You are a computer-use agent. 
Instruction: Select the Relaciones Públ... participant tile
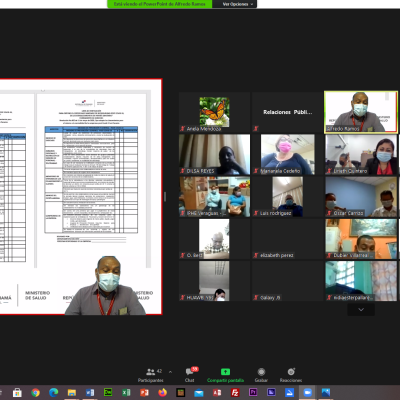point(287,112)
